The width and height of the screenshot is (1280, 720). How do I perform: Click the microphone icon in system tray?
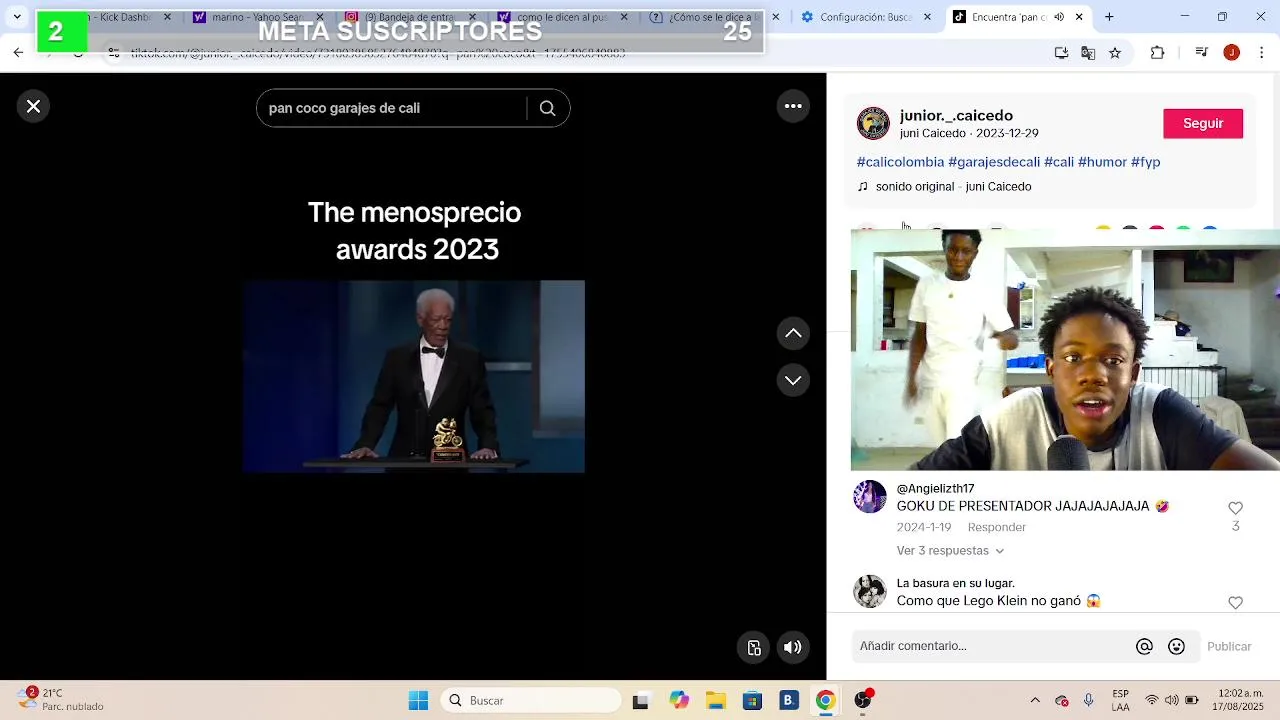point(1088,700)
